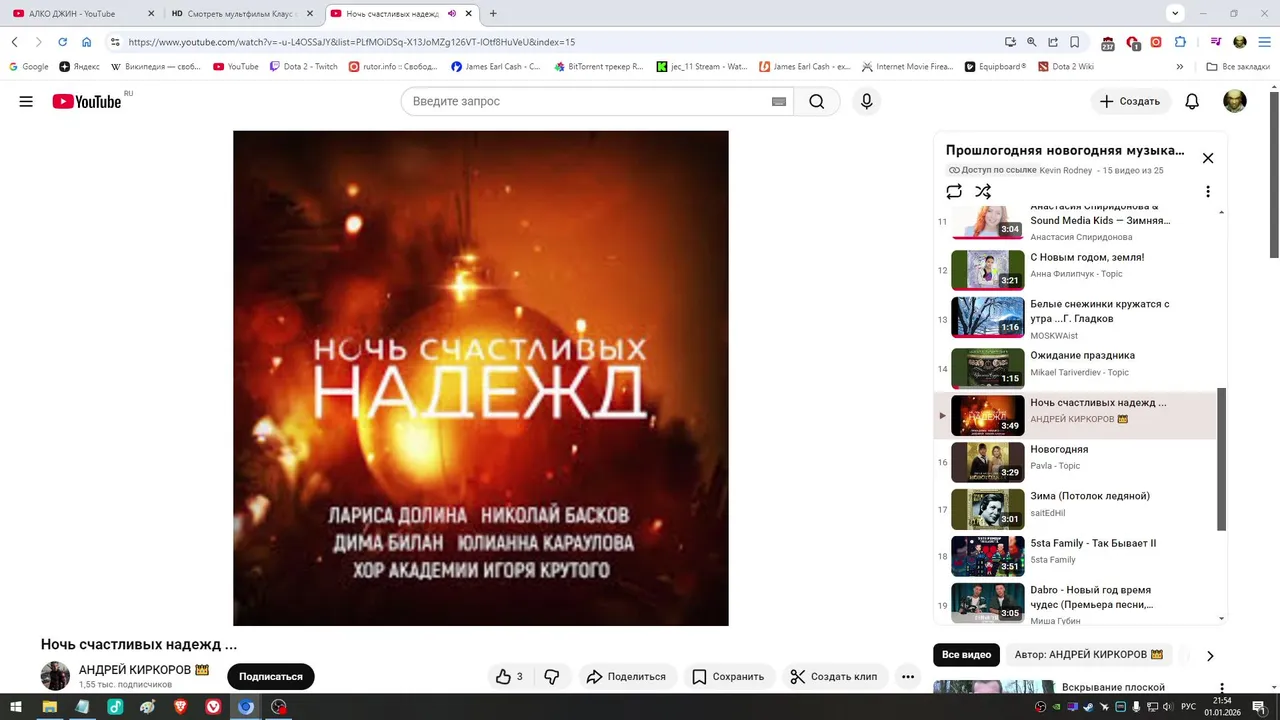Open the YouTube account avatar menu
The image size is (1280, 720).
pyautogui.click(x=1235, y=101)
